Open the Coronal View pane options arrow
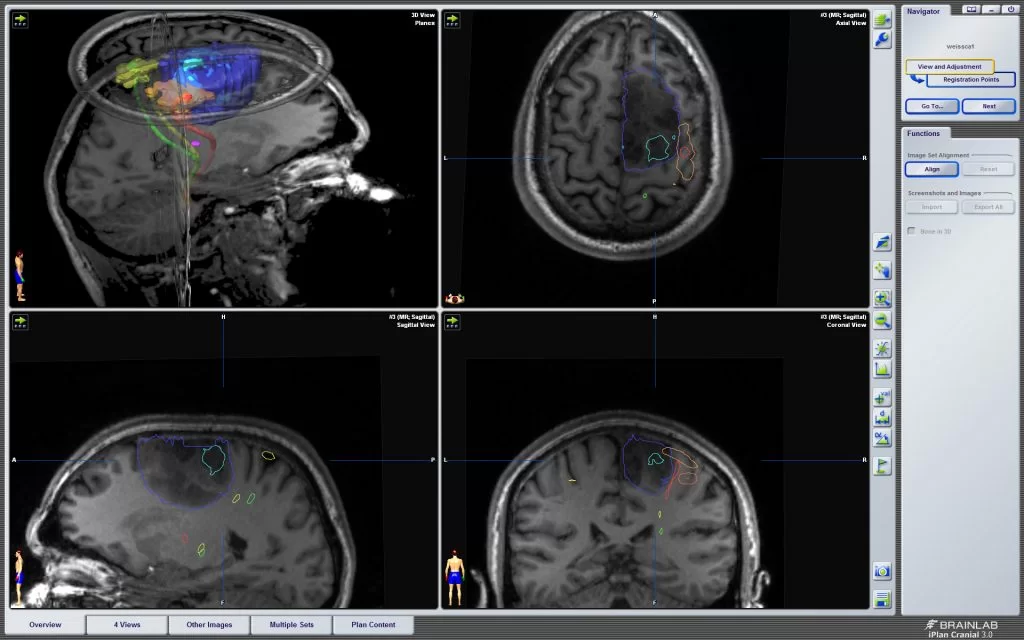The image size is (1024, 640). (x=453, y=321)
